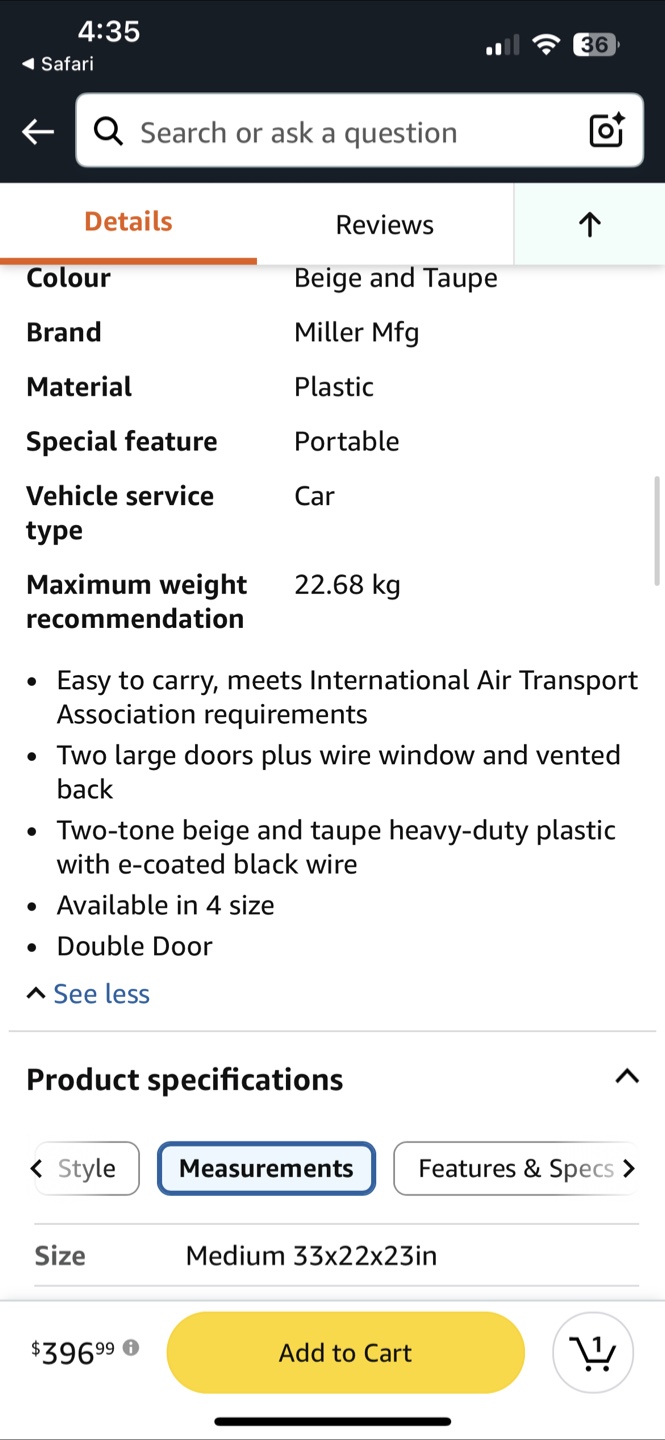Open the camera lens search icon
665x1440 pixels.
[606, 131]
